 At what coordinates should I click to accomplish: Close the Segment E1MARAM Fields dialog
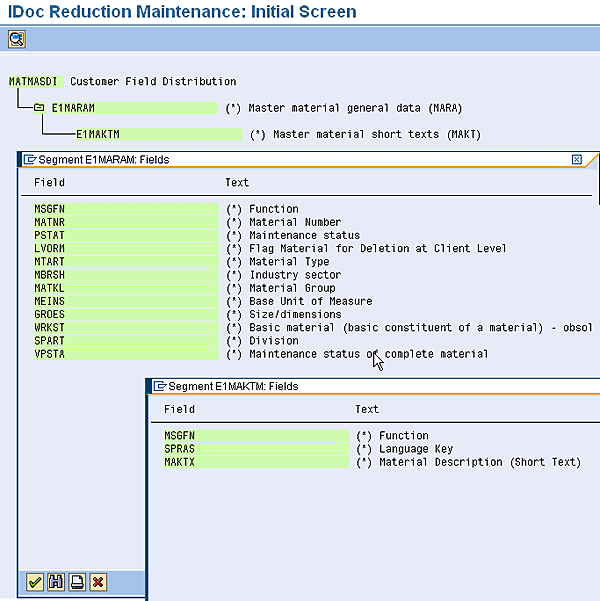[x=577, y=159]
